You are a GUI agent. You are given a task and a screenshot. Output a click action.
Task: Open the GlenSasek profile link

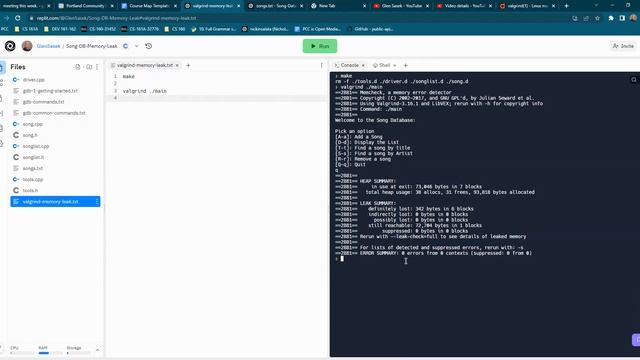point(48,46)
